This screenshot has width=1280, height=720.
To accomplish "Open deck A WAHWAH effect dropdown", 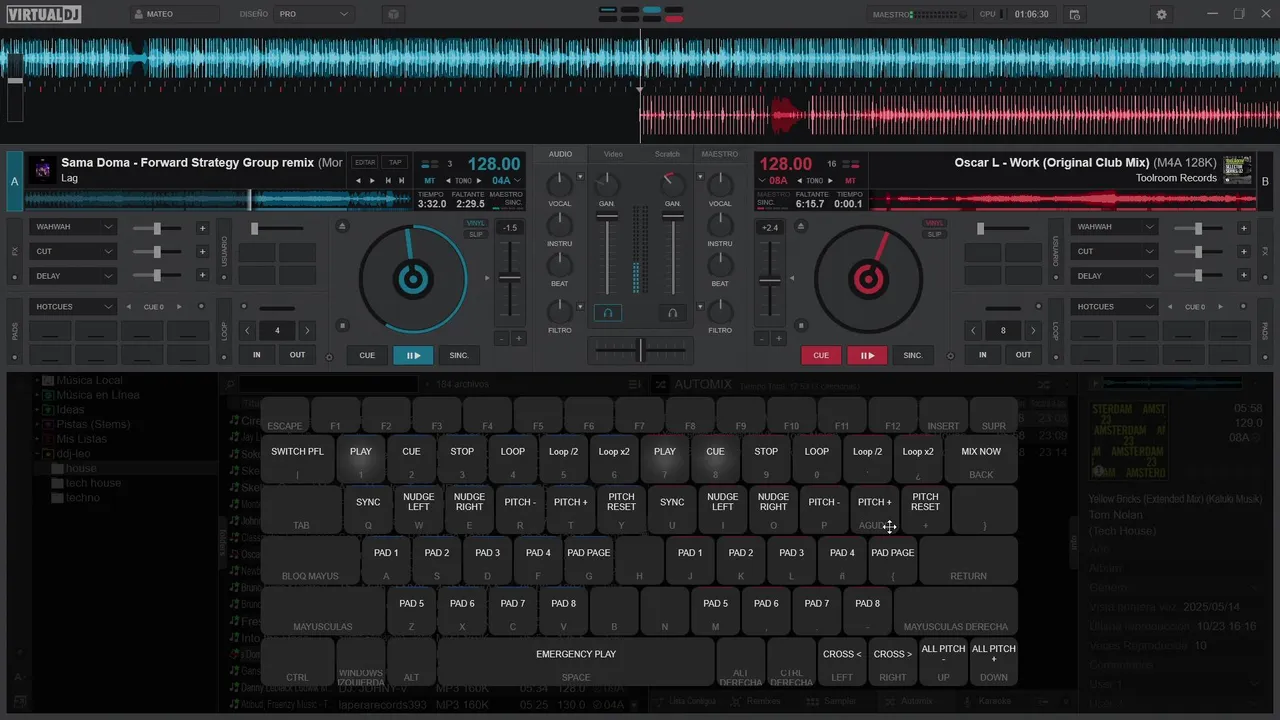I will pyautogui.click(x=74, y=227).
